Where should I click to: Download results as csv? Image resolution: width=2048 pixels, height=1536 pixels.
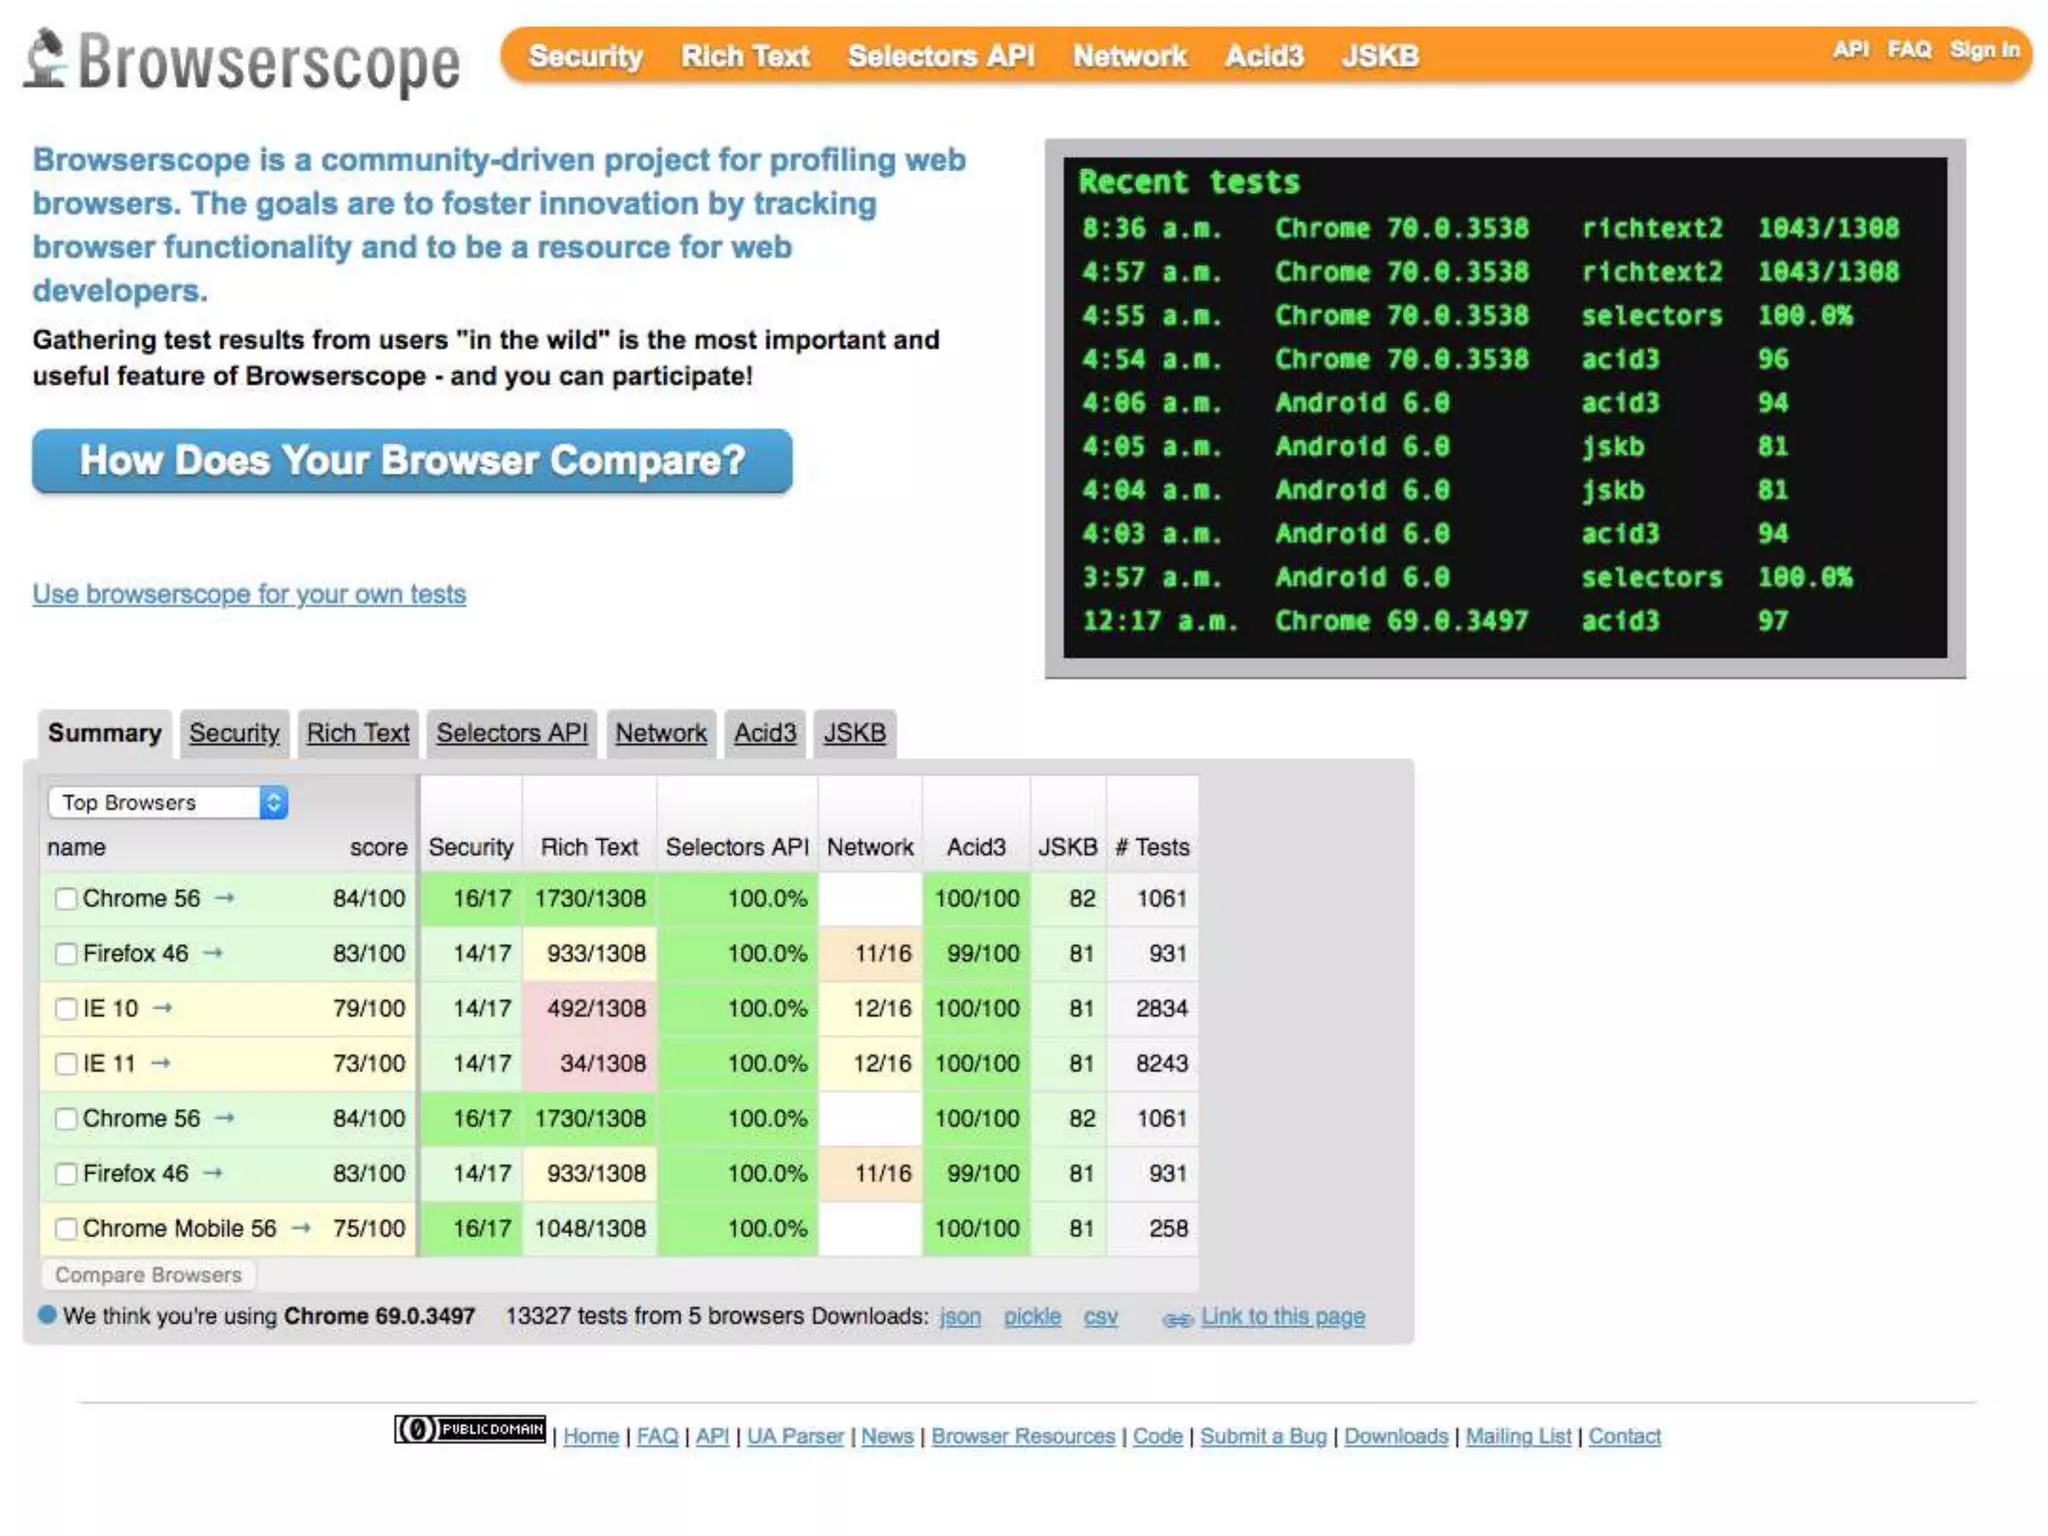(1100, 1317)
